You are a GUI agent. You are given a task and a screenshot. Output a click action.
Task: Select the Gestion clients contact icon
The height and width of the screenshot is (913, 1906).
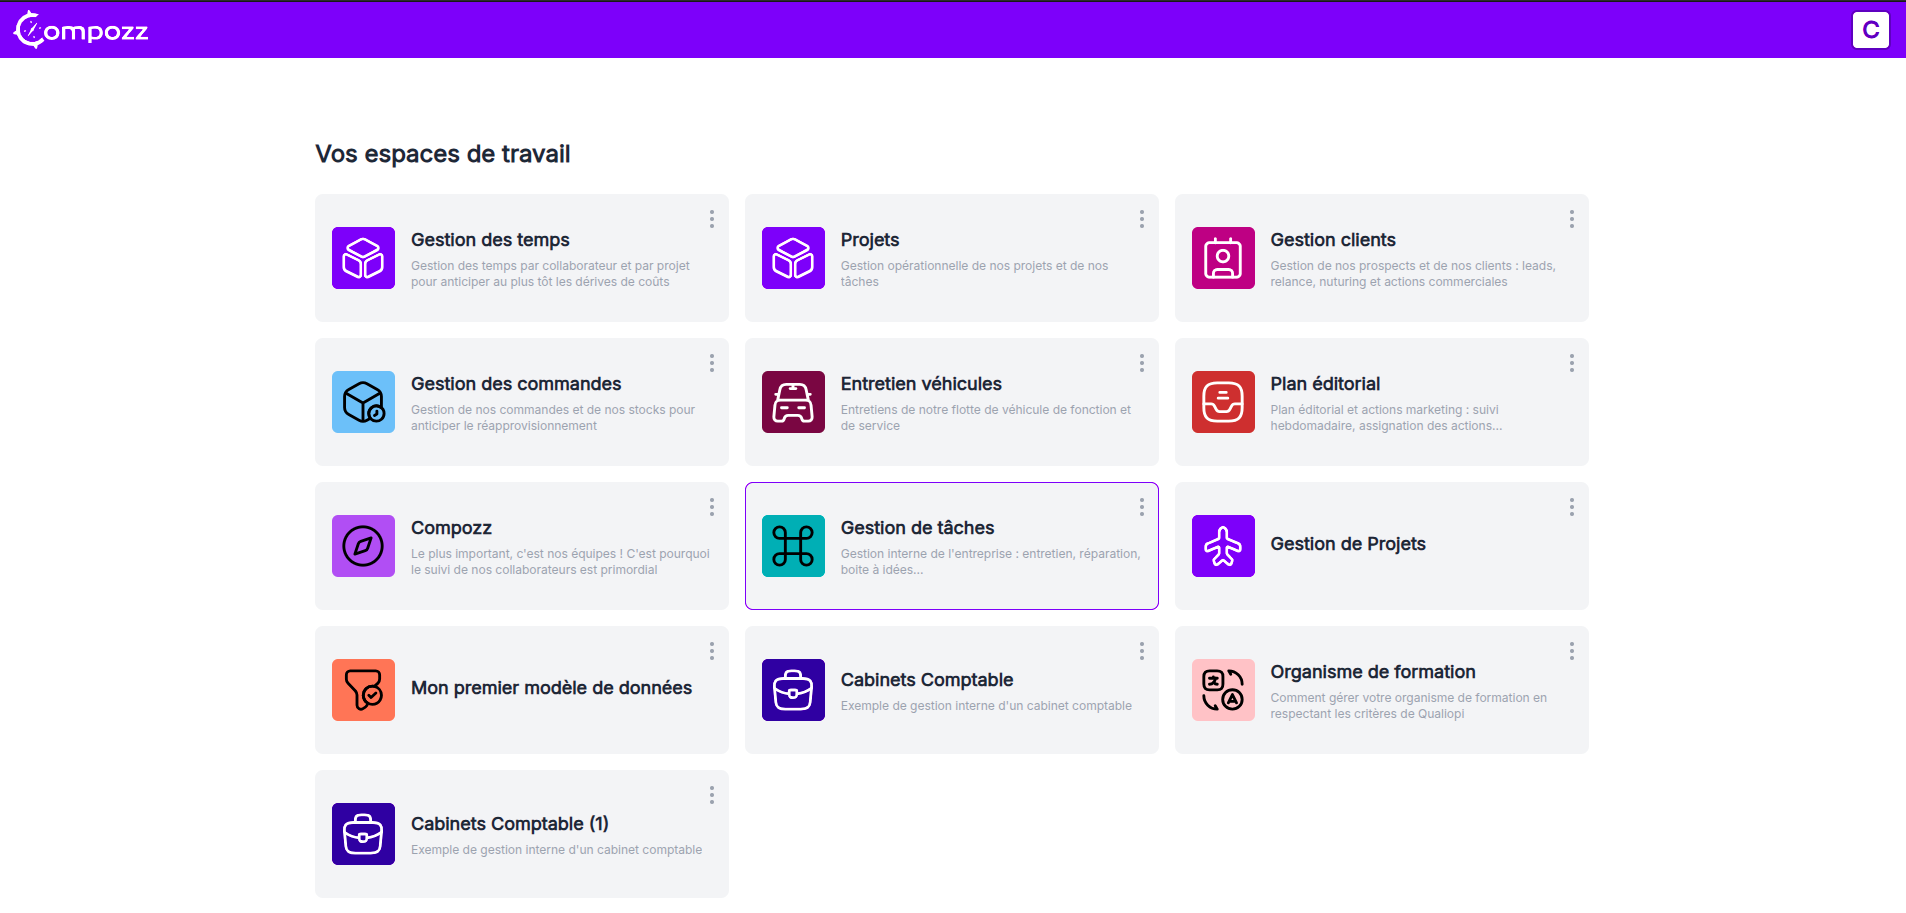(1222, 258)
